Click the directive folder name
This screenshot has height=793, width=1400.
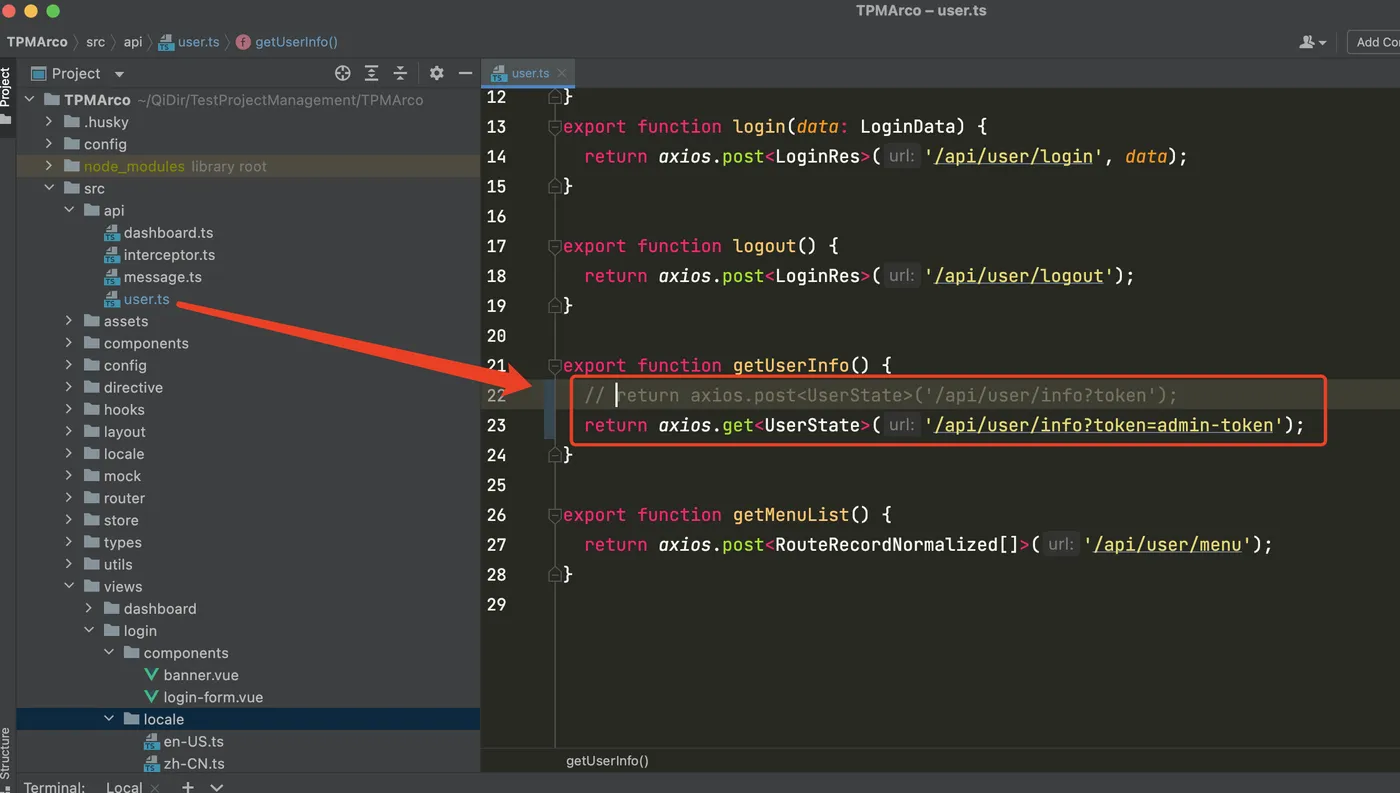pos(133,388)
